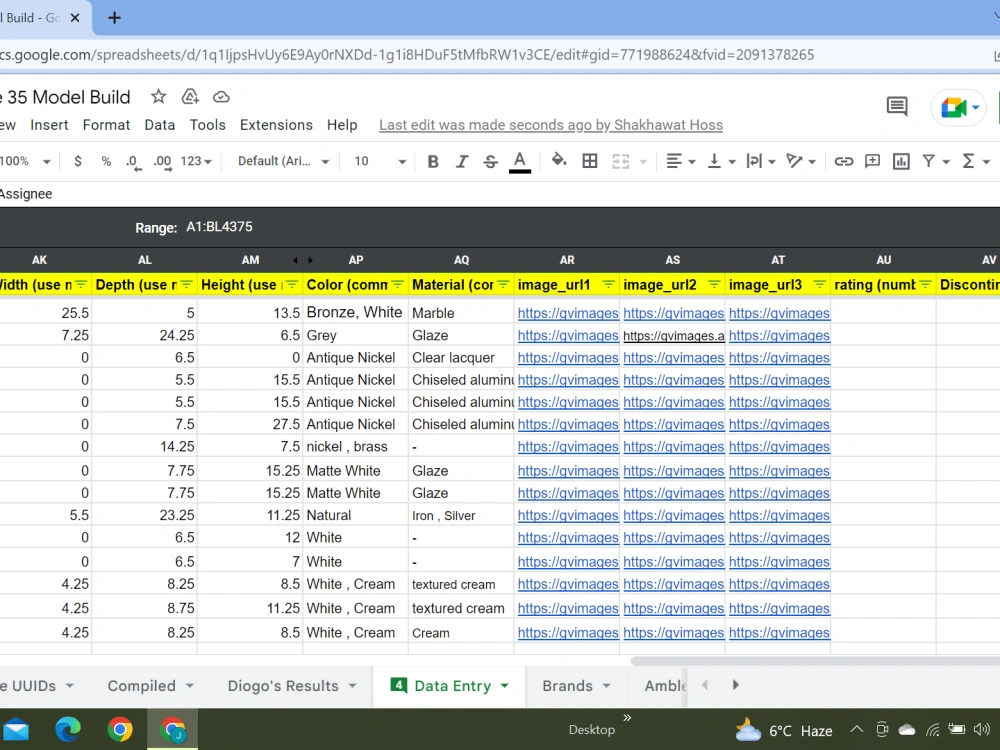Toggle filter on Material column header
The image size is (1000, 750).
tap(503, 284)
